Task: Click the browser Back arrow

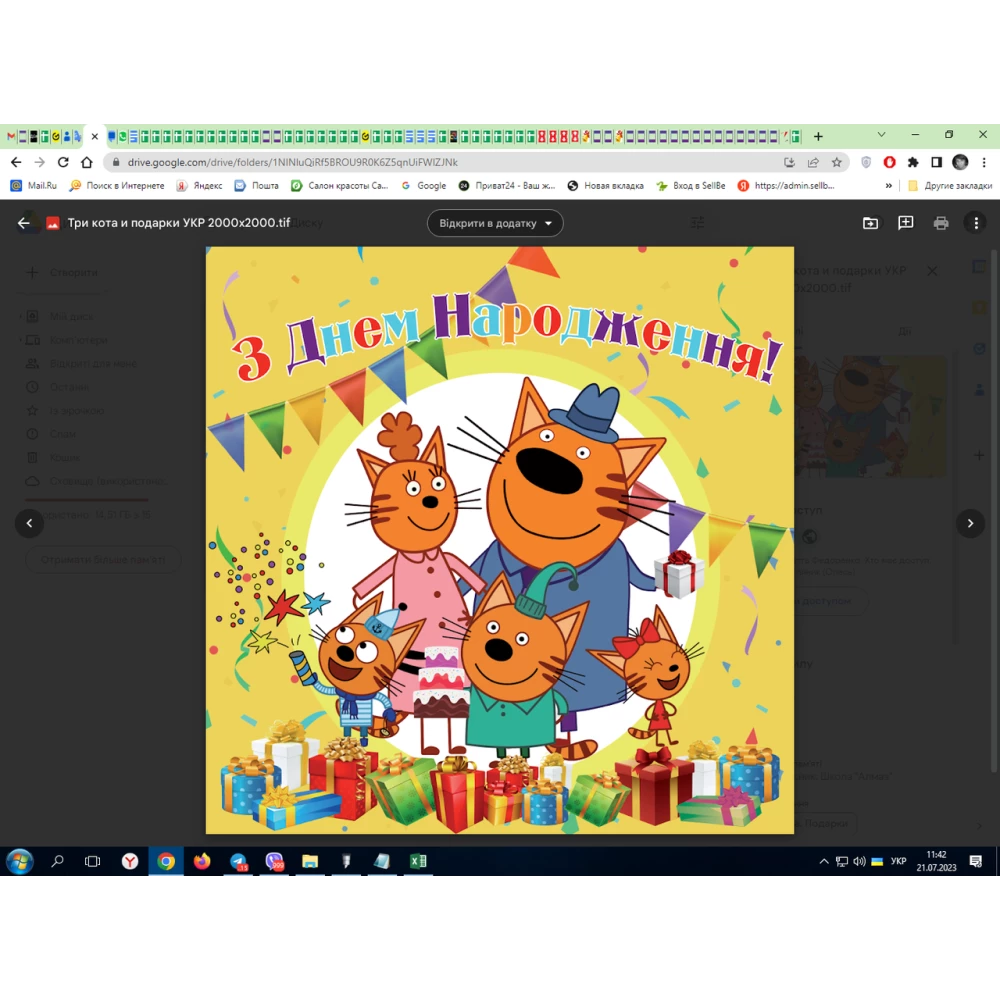Action: (16, 163)
